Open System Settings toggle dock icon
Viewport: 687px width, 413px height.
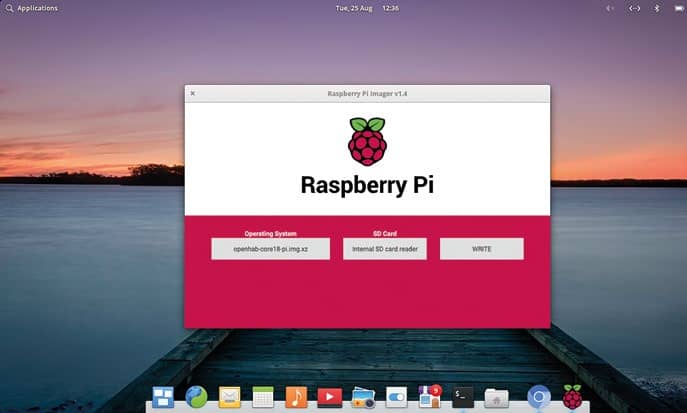(x=397, y=397)
